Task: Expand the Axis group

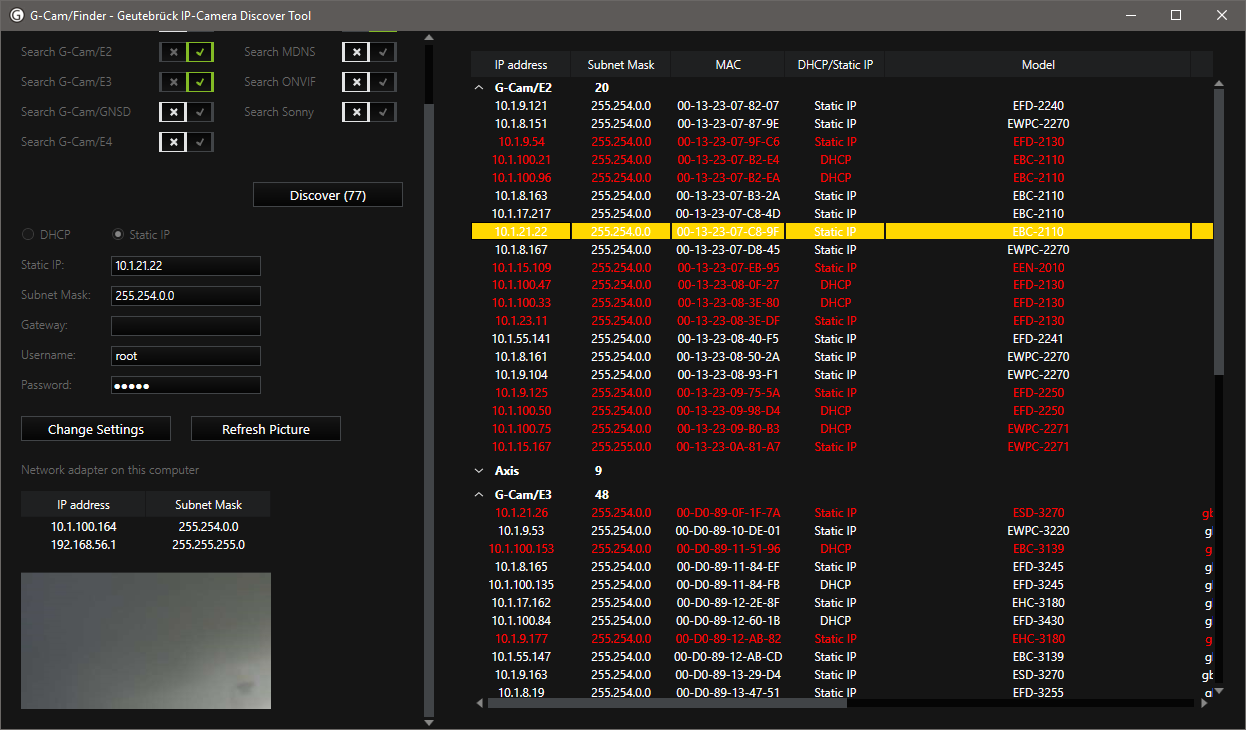Action: point(478,471)
